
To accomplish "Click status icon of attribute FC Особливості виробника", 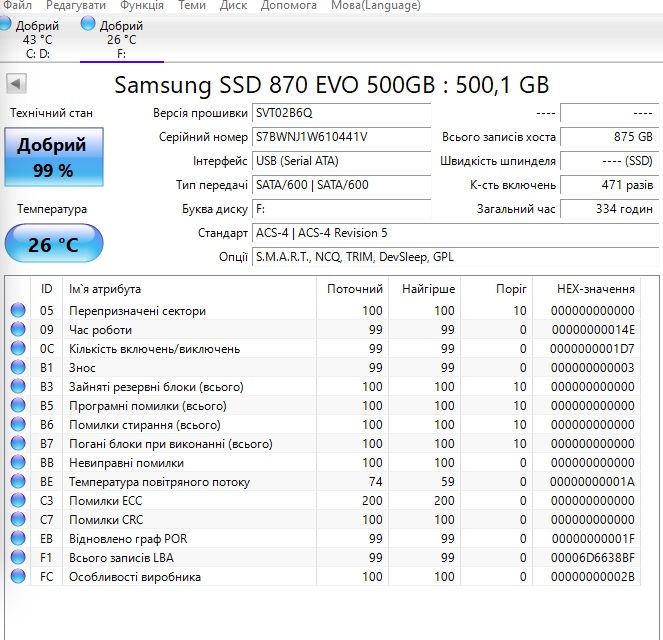I will (18, 577).
